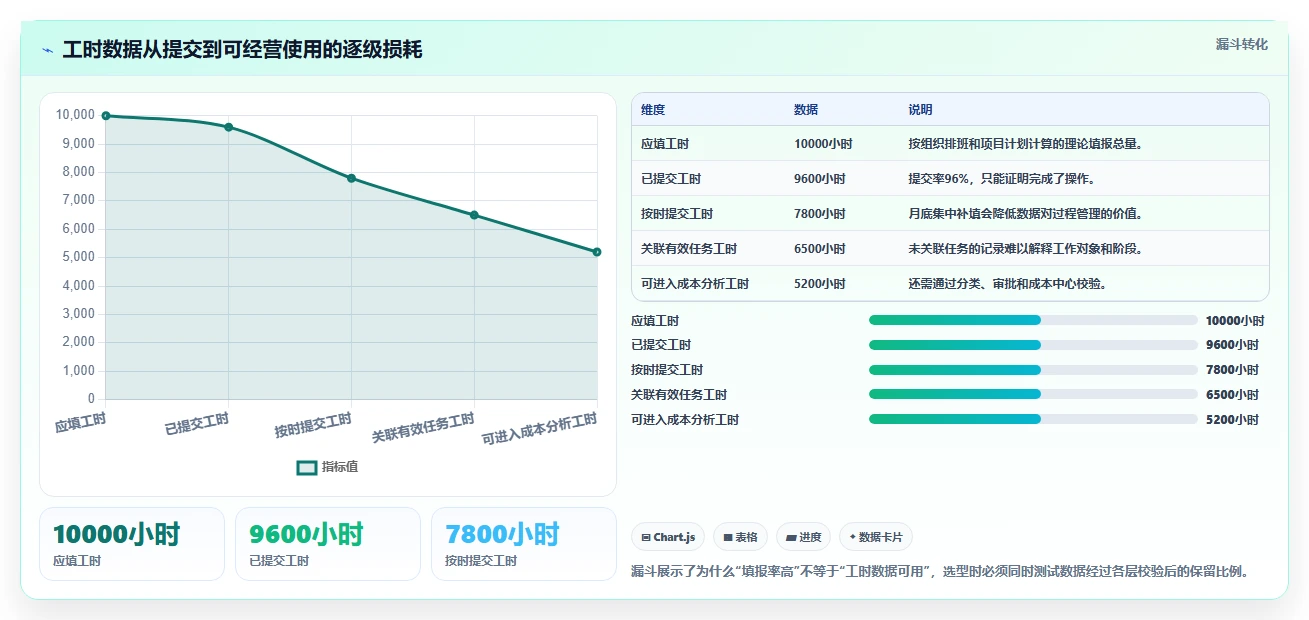This screenshot has height=620, width=1309.
Task: Click the 关联有效任务工时 table row label
Action: tap(689, 249)
